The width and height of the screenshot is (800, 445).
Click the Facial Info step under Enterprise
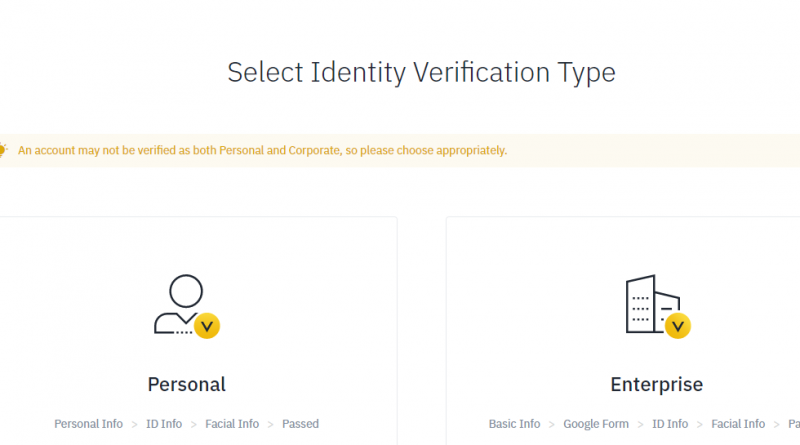[738, 424]
